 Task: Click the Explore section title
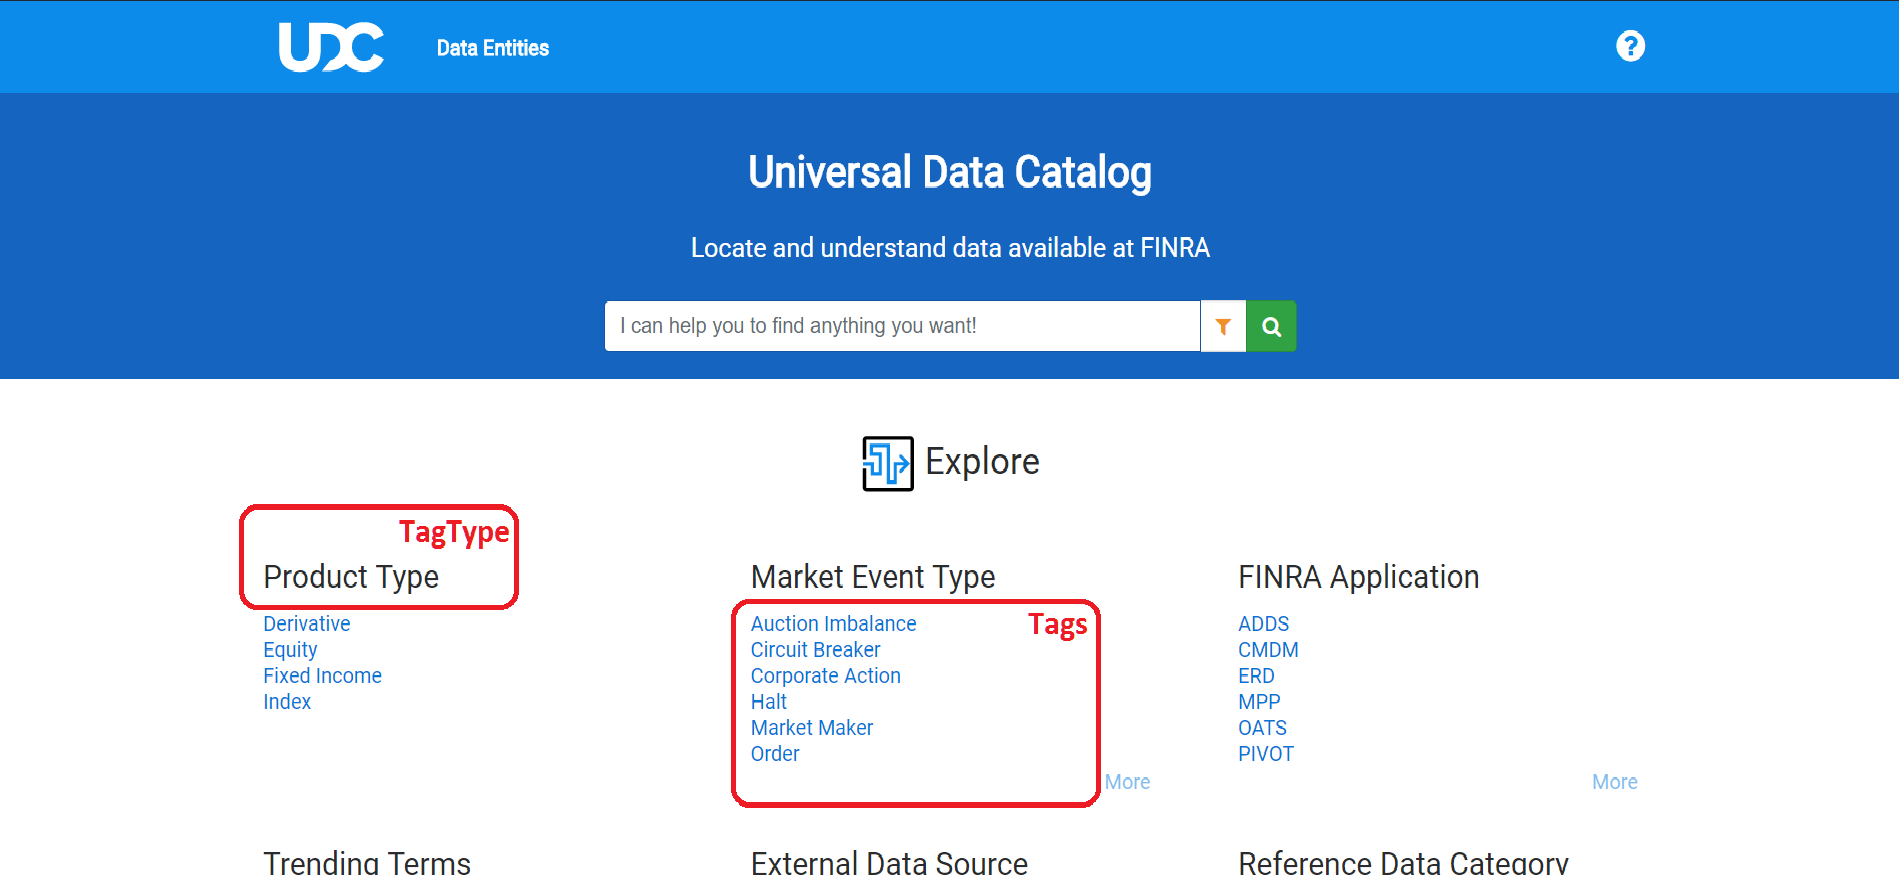tap(982, 462)
